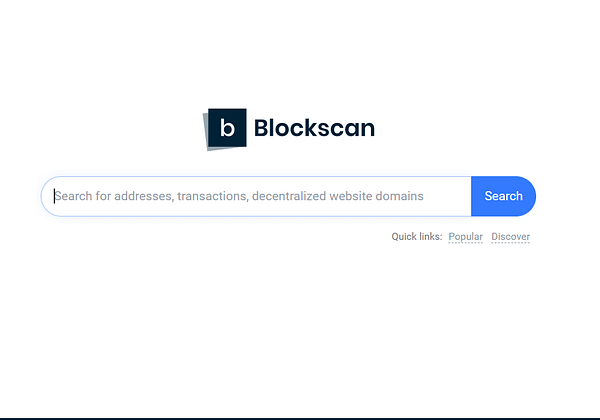Click the "scan" part of Blockscan wordmark
The image size is (600, 420).
click(x=346, y=129)
